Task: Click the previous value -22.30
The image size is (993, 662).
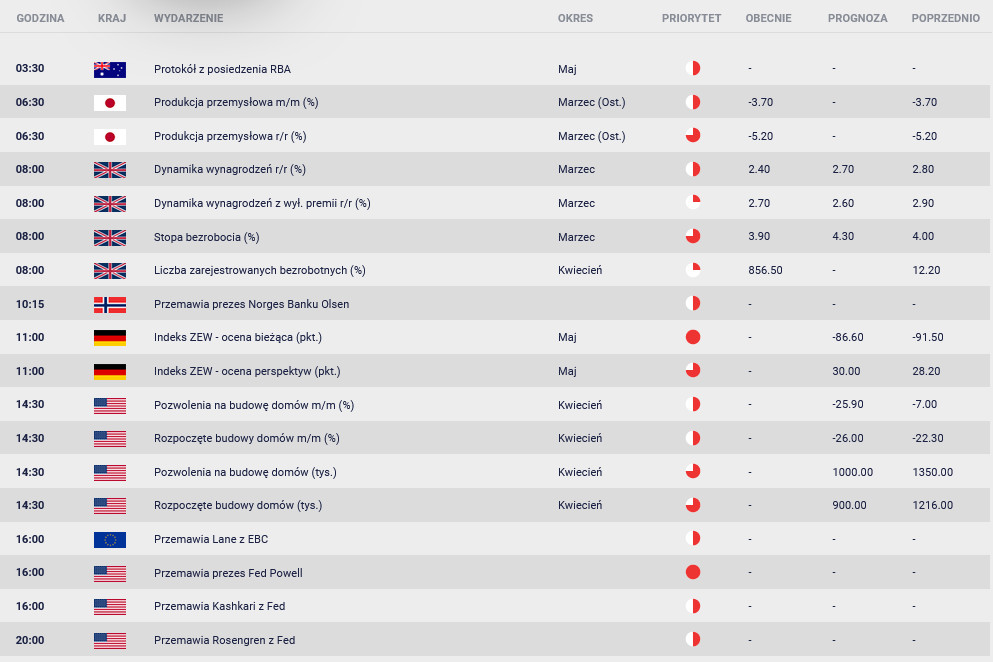Action: 928,438
